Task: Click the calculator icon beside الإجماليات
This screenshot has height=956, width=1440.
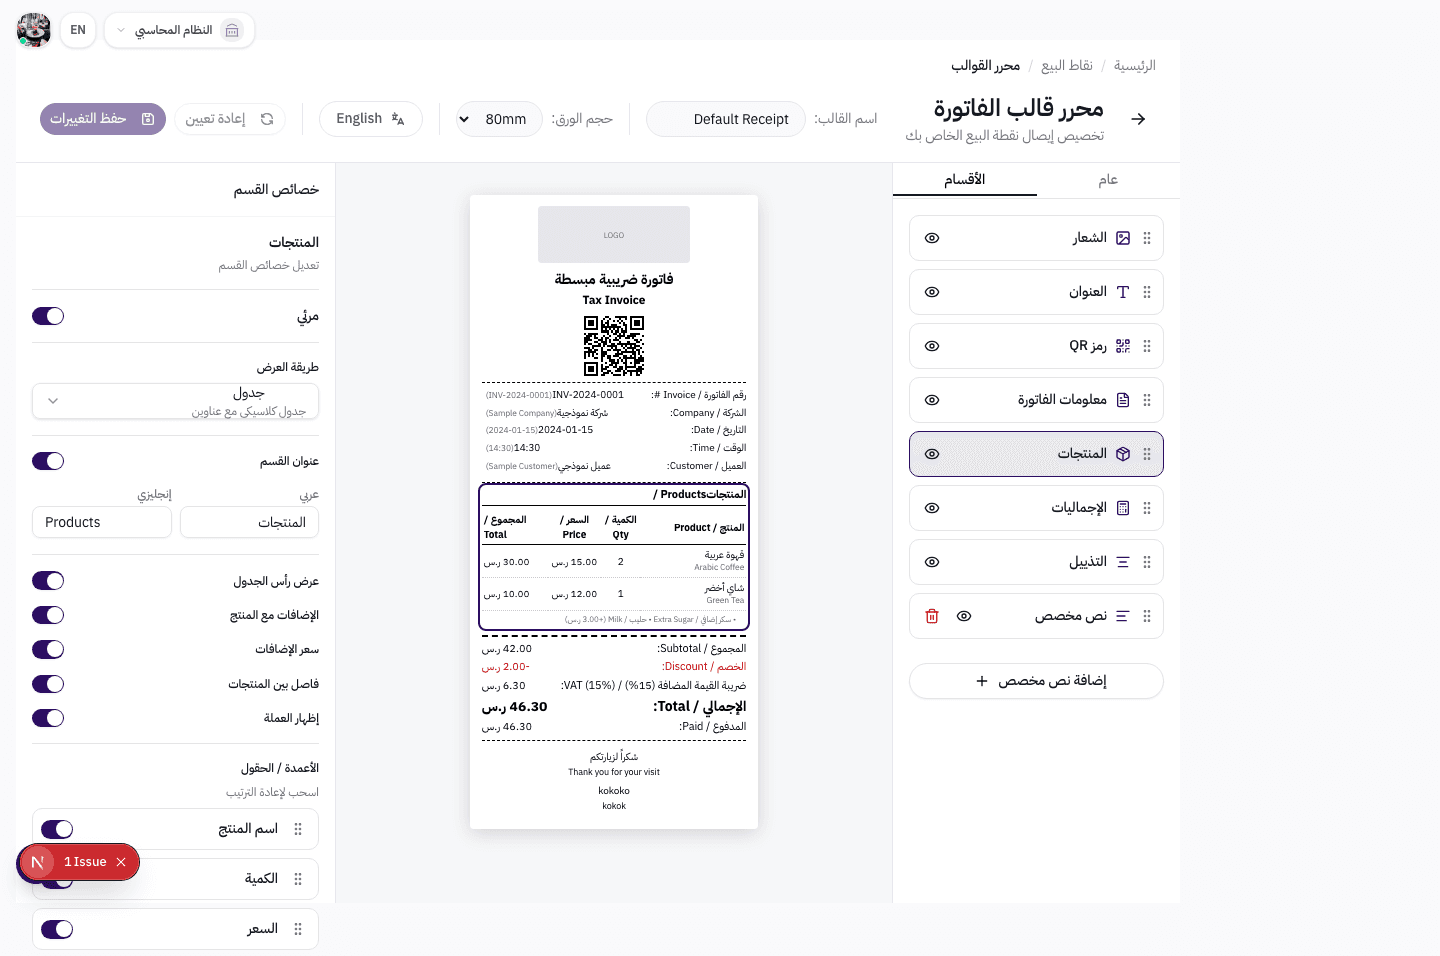Action: pyautogui.click(x=1123, y=508)
